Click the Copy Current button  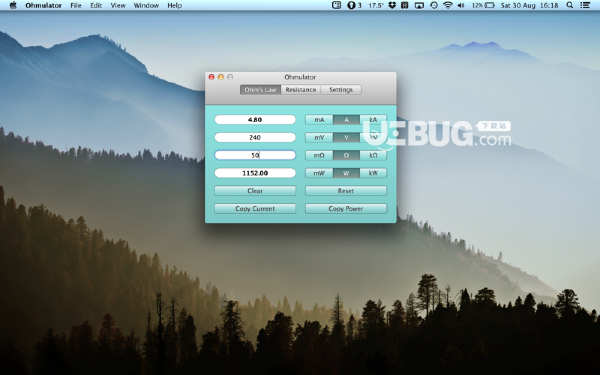(x=255, y=209)
